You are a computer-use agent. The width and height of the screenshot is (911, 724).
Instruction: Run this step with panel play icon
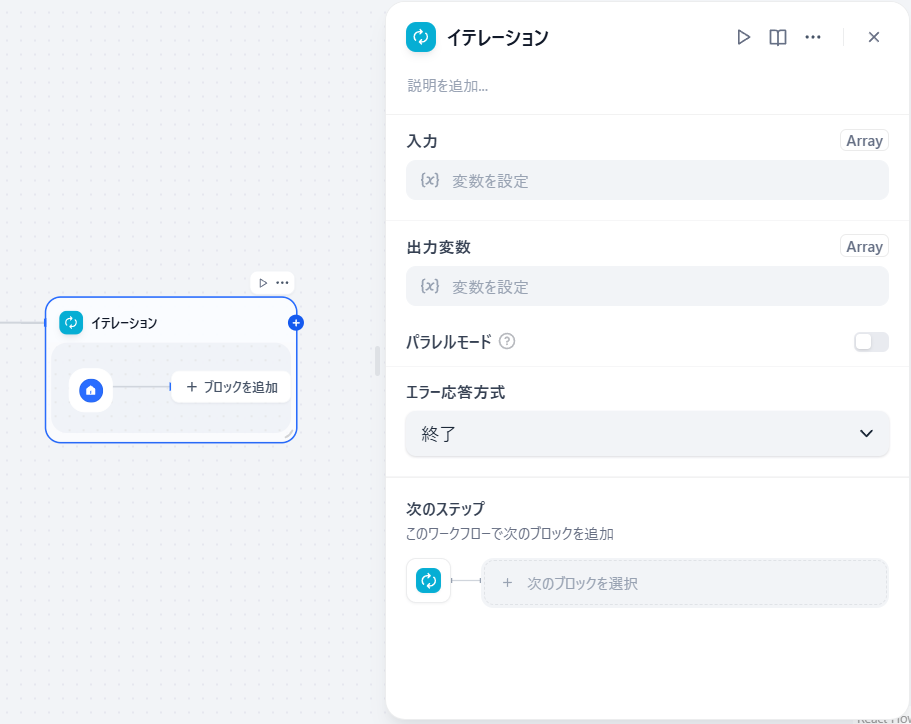tap(743, 37)
